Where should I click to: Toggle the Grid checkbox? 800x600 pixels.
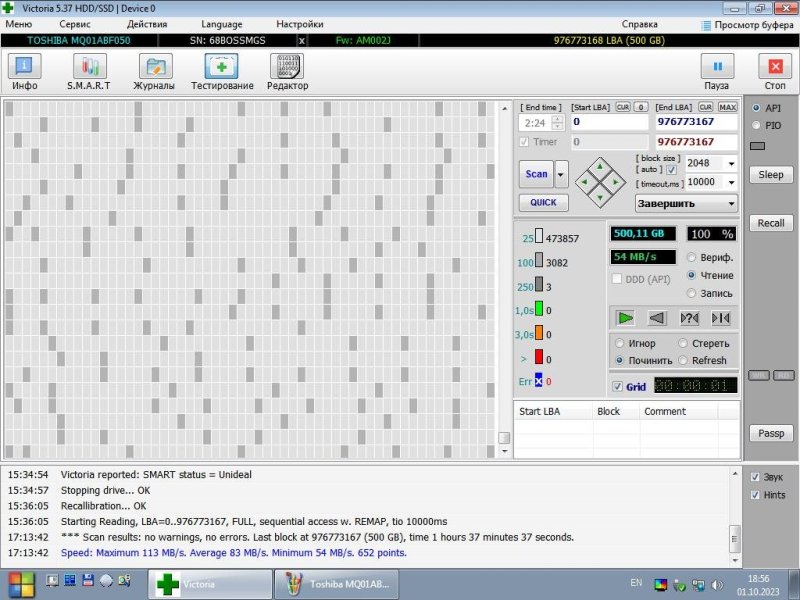pyautogui.click(x=617, y=386)
